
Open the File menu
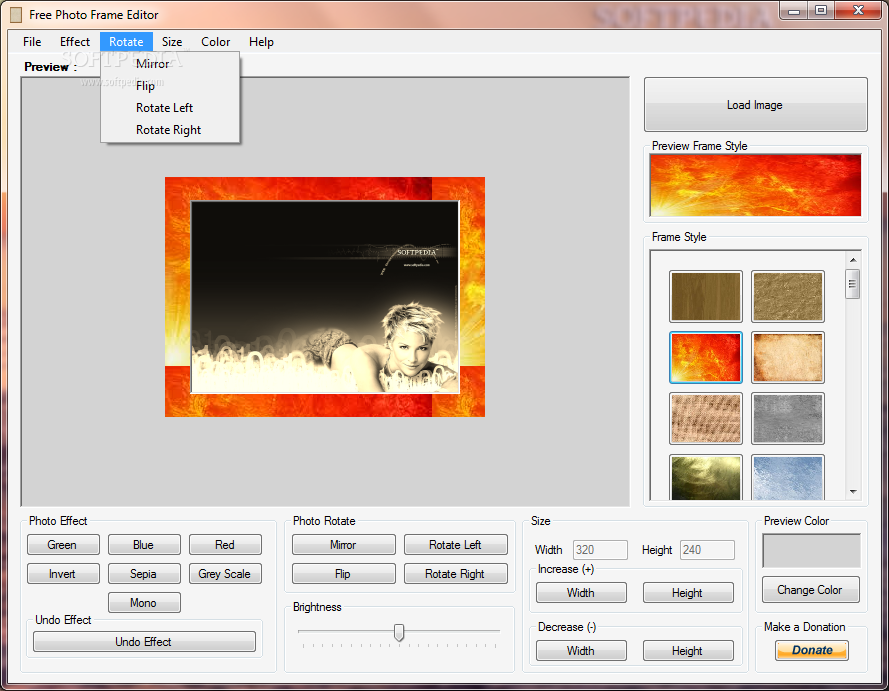[x=32, y=42]
